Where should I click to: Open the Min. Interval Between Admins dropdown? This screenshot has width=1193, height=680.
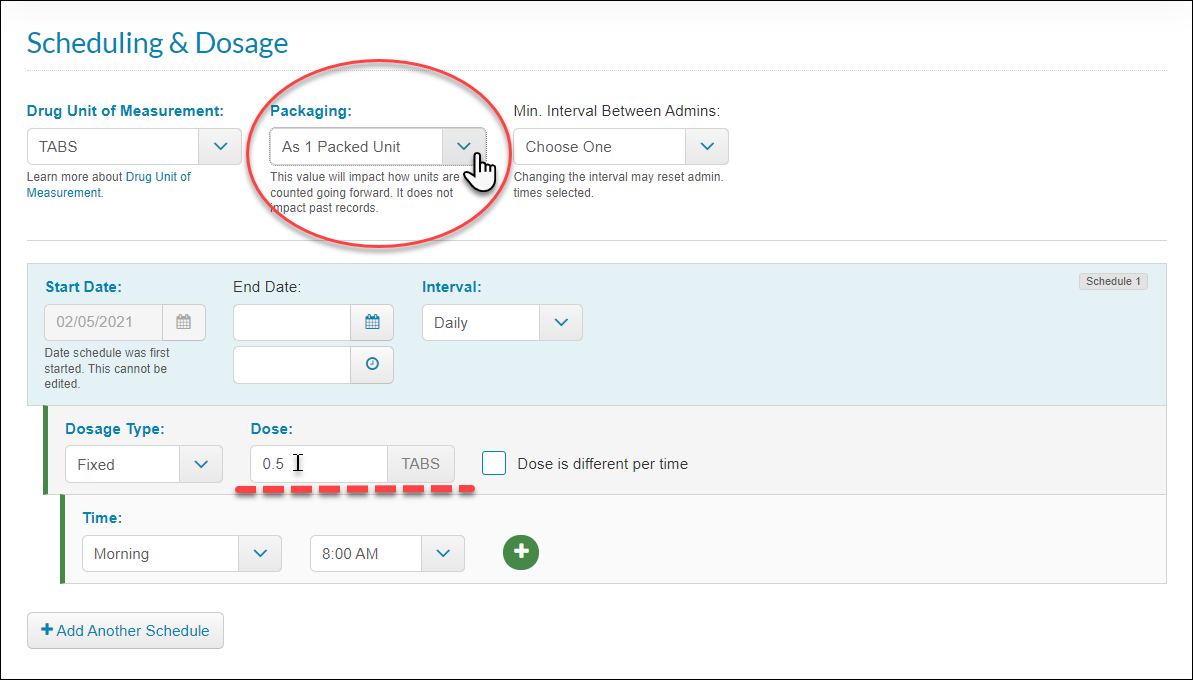tap(707, 146)
